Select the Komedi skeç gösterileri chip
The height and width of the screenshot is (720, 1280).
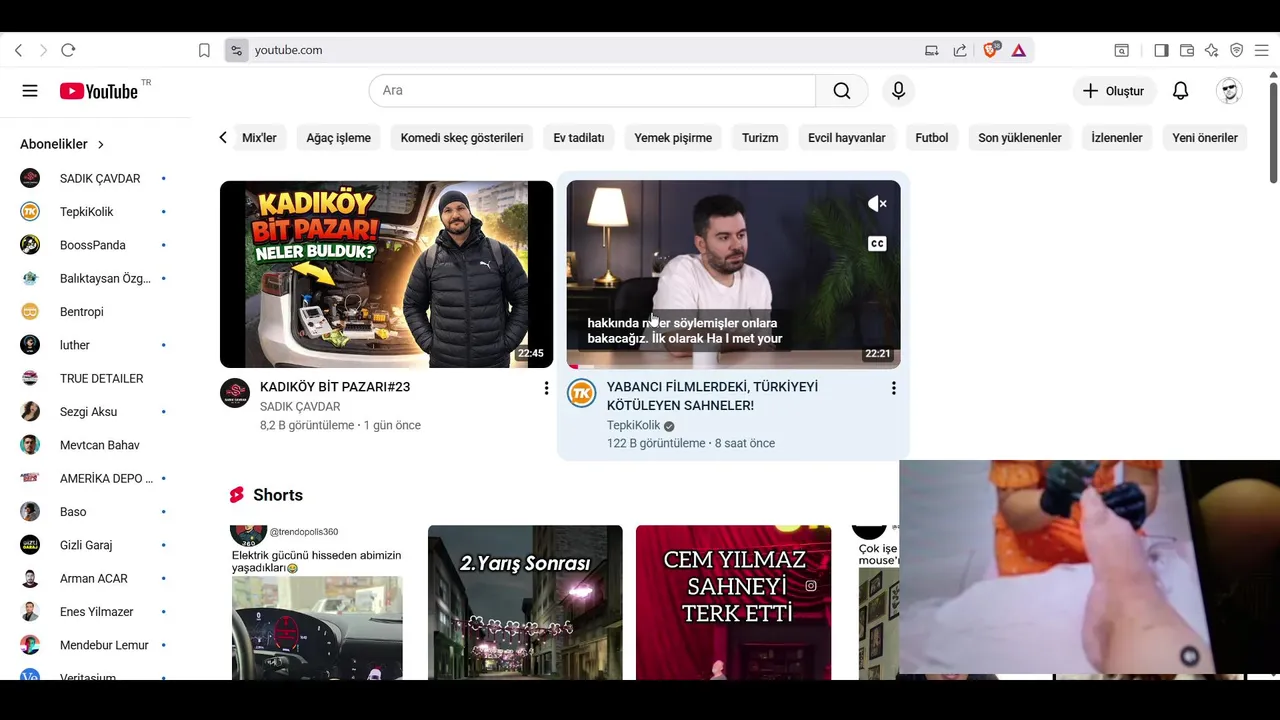click(x=462, y=138)
